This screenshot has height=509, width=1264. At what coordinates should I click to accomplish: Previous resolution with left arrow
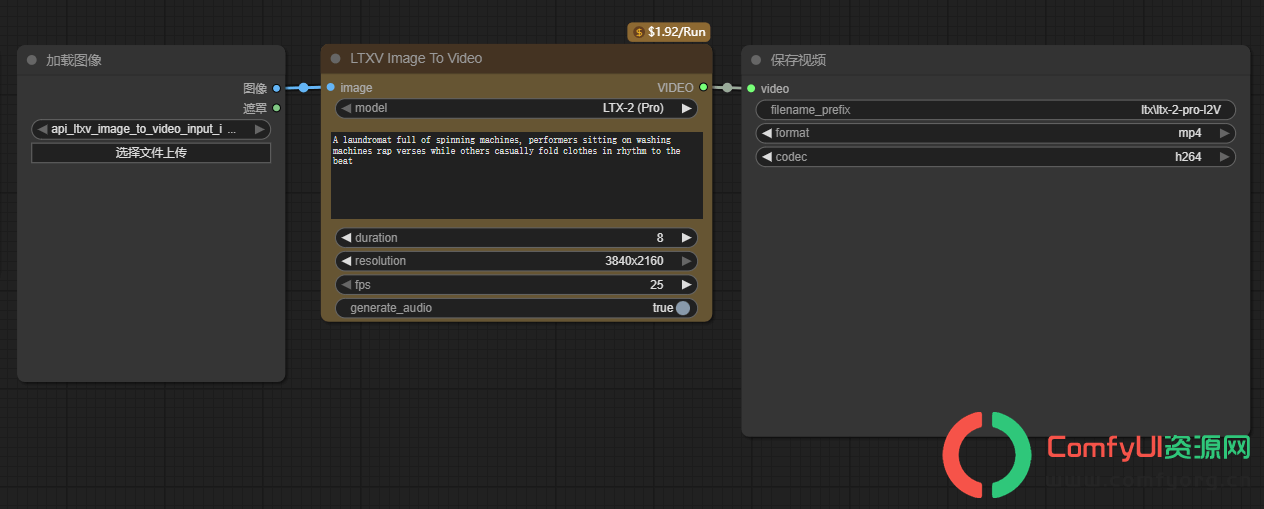tap(346, 261)
